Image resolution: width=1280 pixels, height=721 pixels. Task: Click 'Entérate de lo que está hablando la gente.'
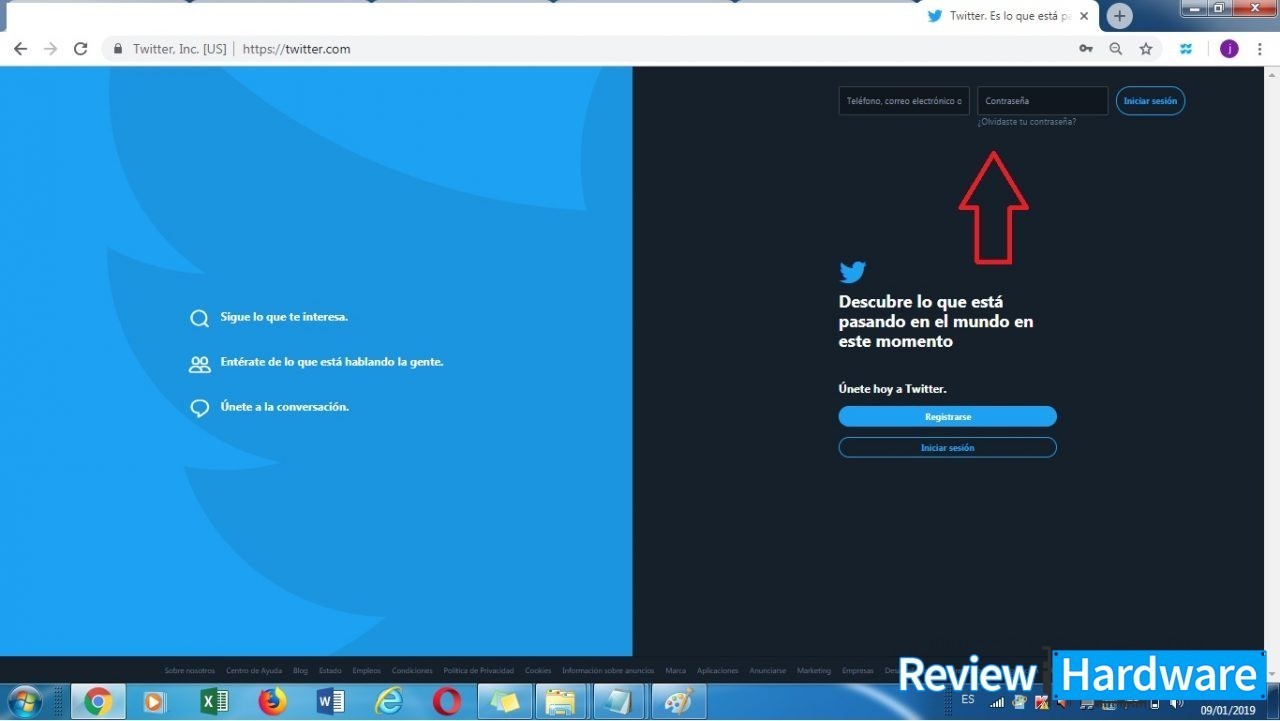[x=332, y=362]
